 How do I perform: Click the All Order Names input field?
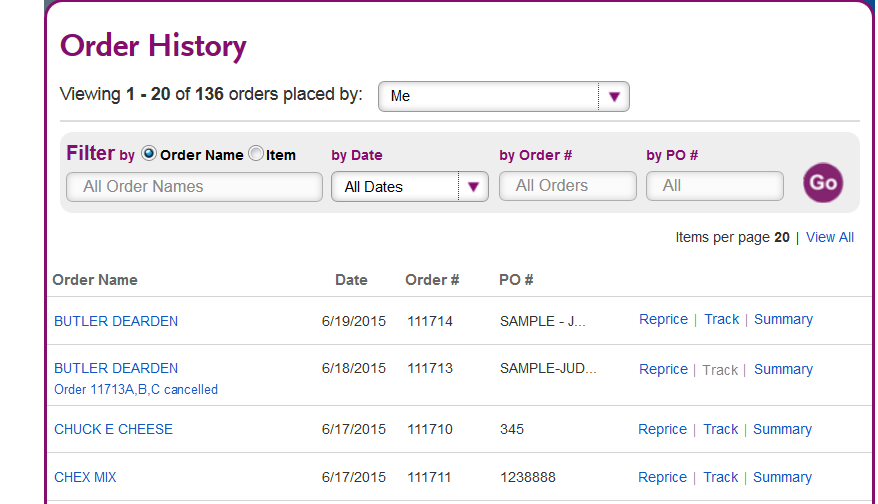click(x=194, y=186)
